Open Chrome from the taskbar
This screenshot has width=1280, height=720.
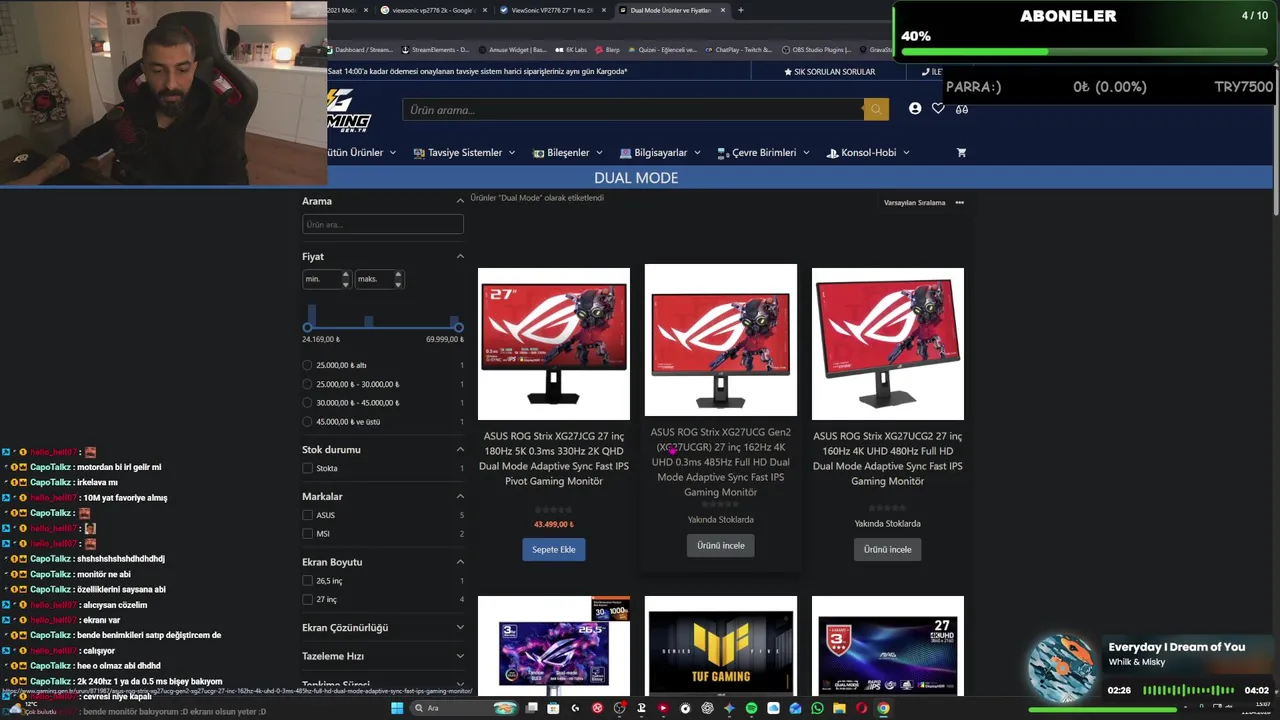pos(883,708)
